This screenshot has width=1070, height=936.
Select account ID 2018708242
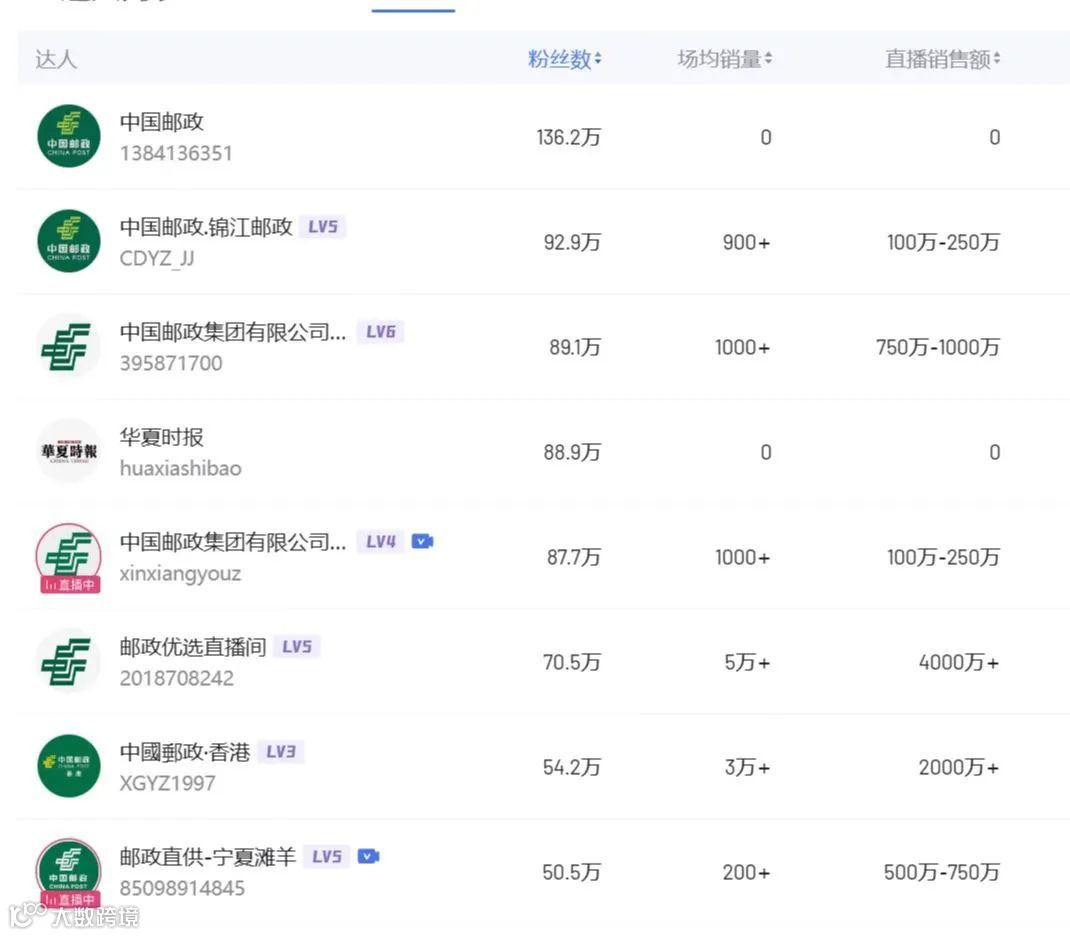(177, 678)
